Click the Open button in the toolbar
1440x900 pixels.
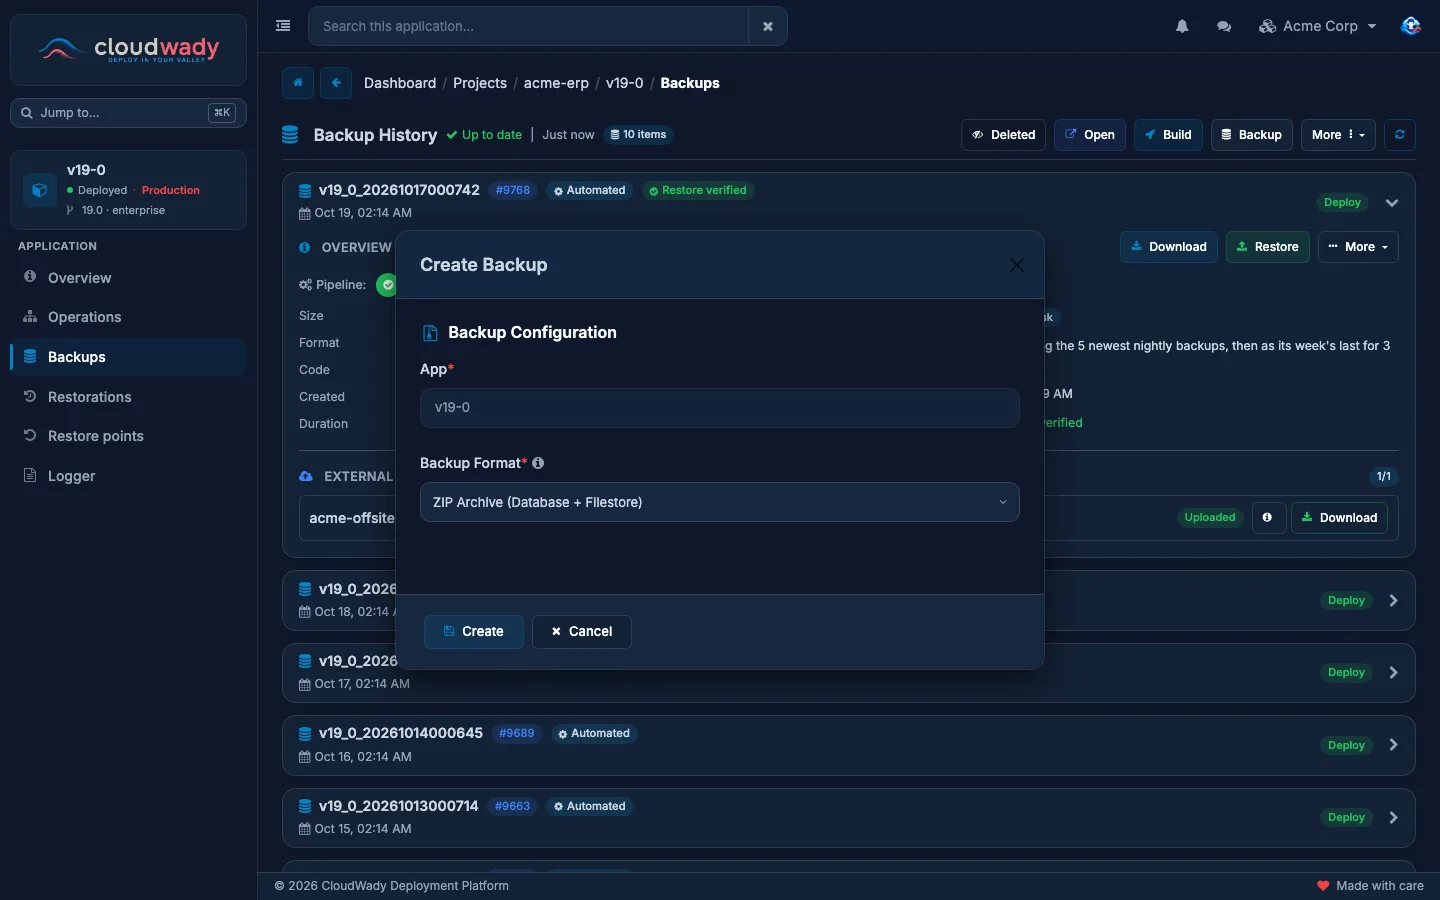[x=1090, y=135]
